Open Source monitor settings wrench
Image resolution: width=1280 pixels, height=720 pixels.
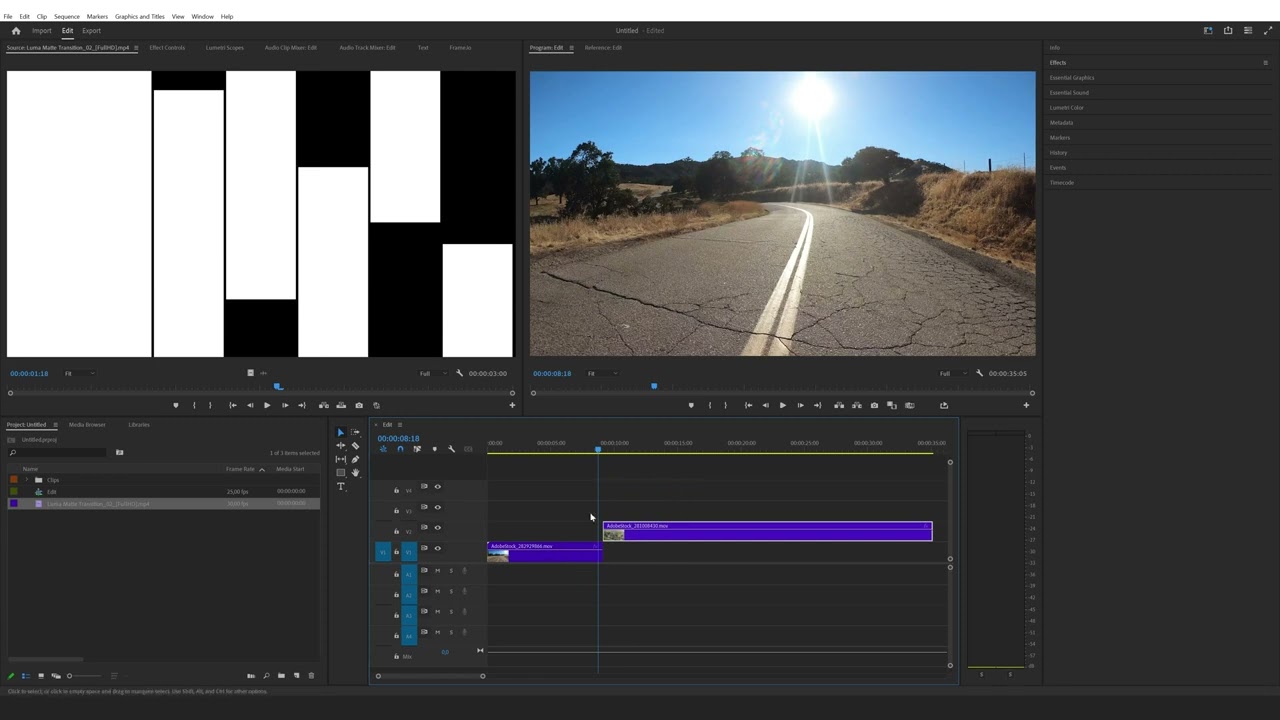point(459,374)
